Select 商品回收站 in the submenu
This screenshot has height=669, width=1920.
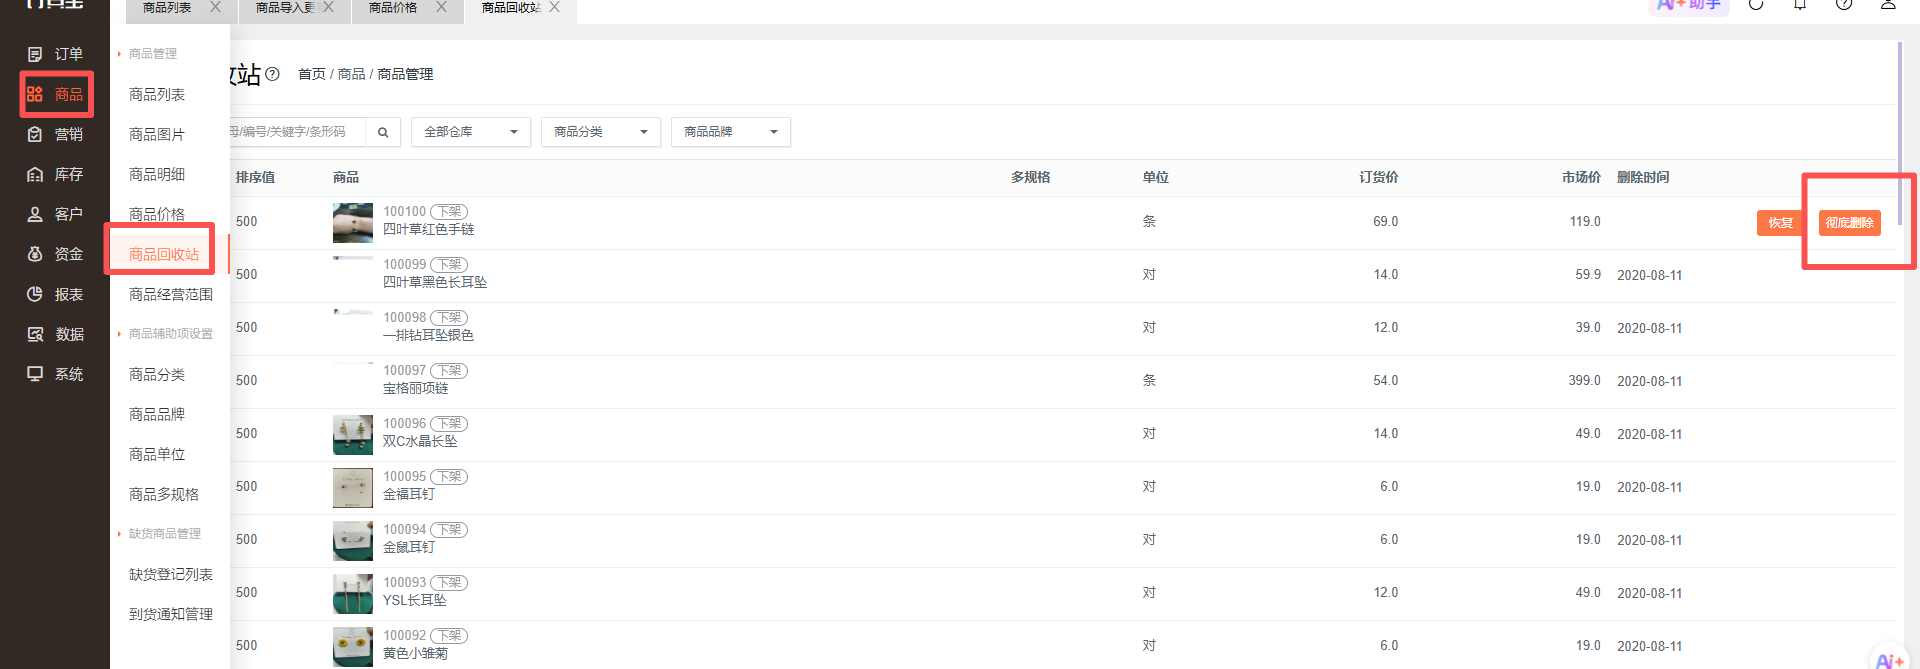click(x=164, y=254)
